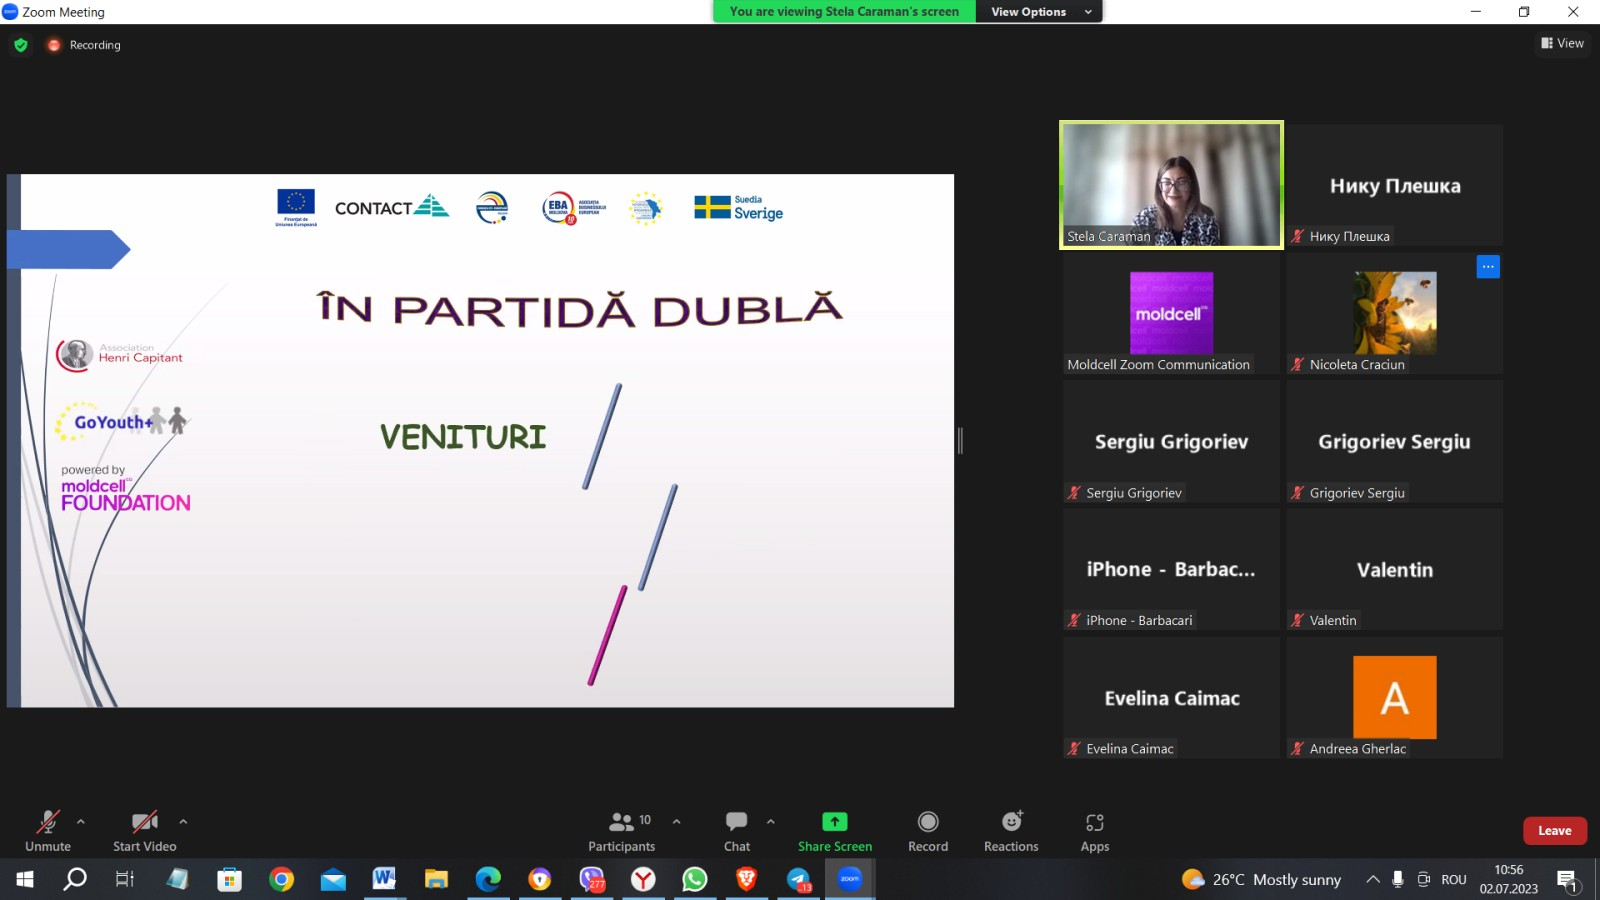Expand video options arrow beside Start Video
This screenshot has height=900, width=1600.
tap(183, 822)
